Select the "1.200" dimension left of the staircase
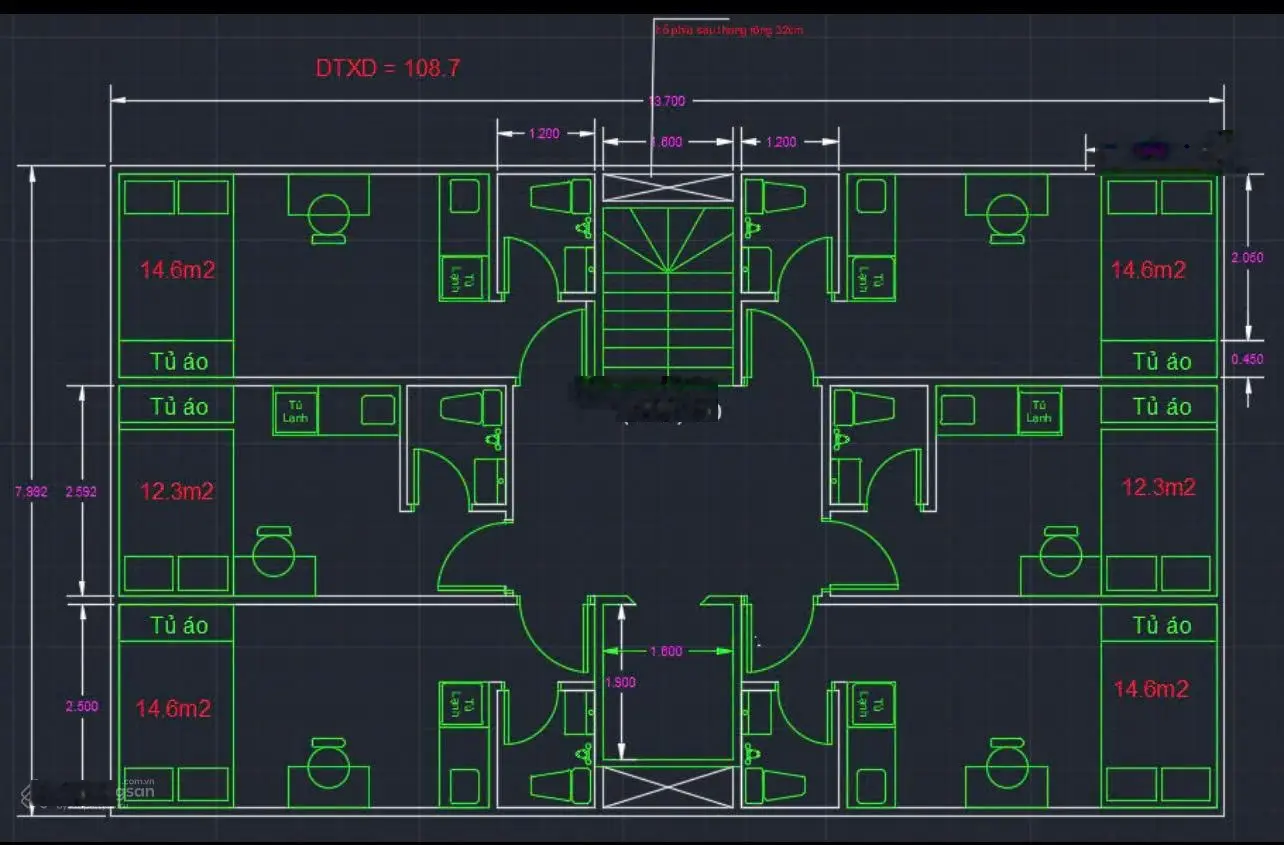 [544, 133]
